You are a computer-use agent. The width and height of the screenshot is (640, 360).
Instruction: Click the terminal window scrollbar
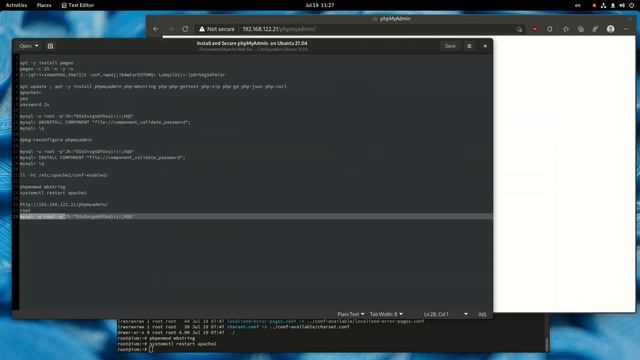pos(547,344)
